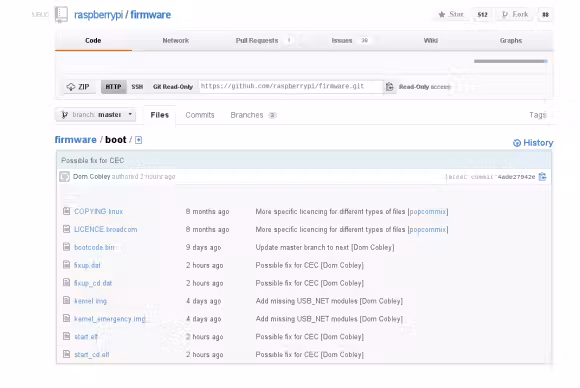580x388 pixels.
Task: Open the fork count next to Fork
Action: coord(545,14)
